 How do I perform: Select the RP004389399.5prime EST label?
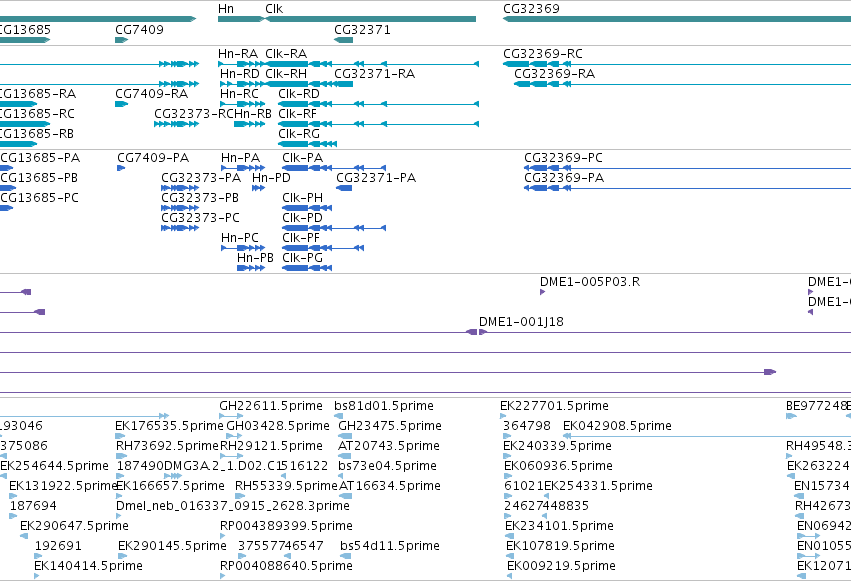tap(286, 527)
